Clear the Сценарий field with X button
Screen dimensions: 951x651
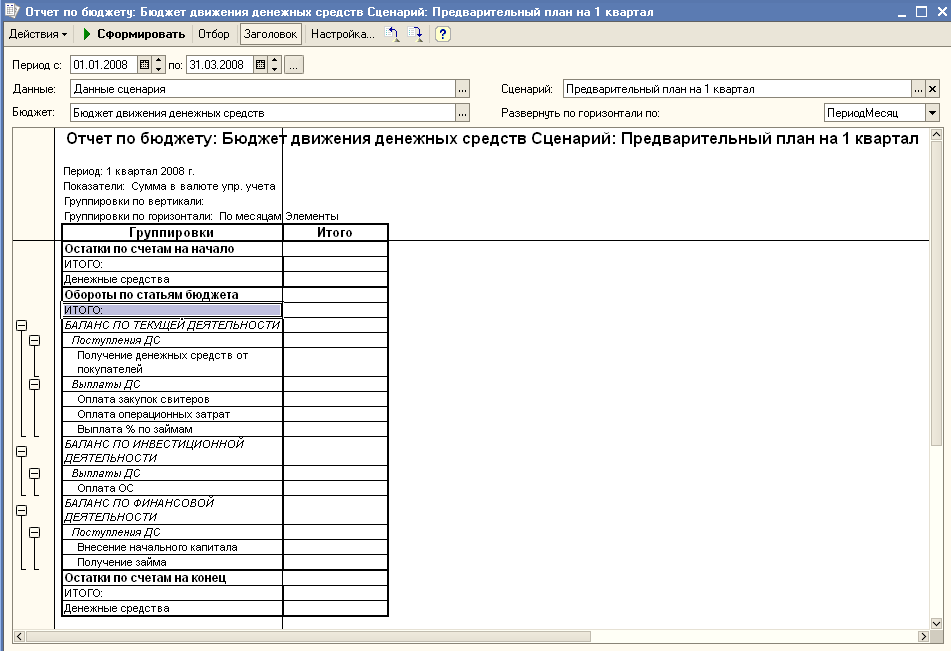point(933,89)
